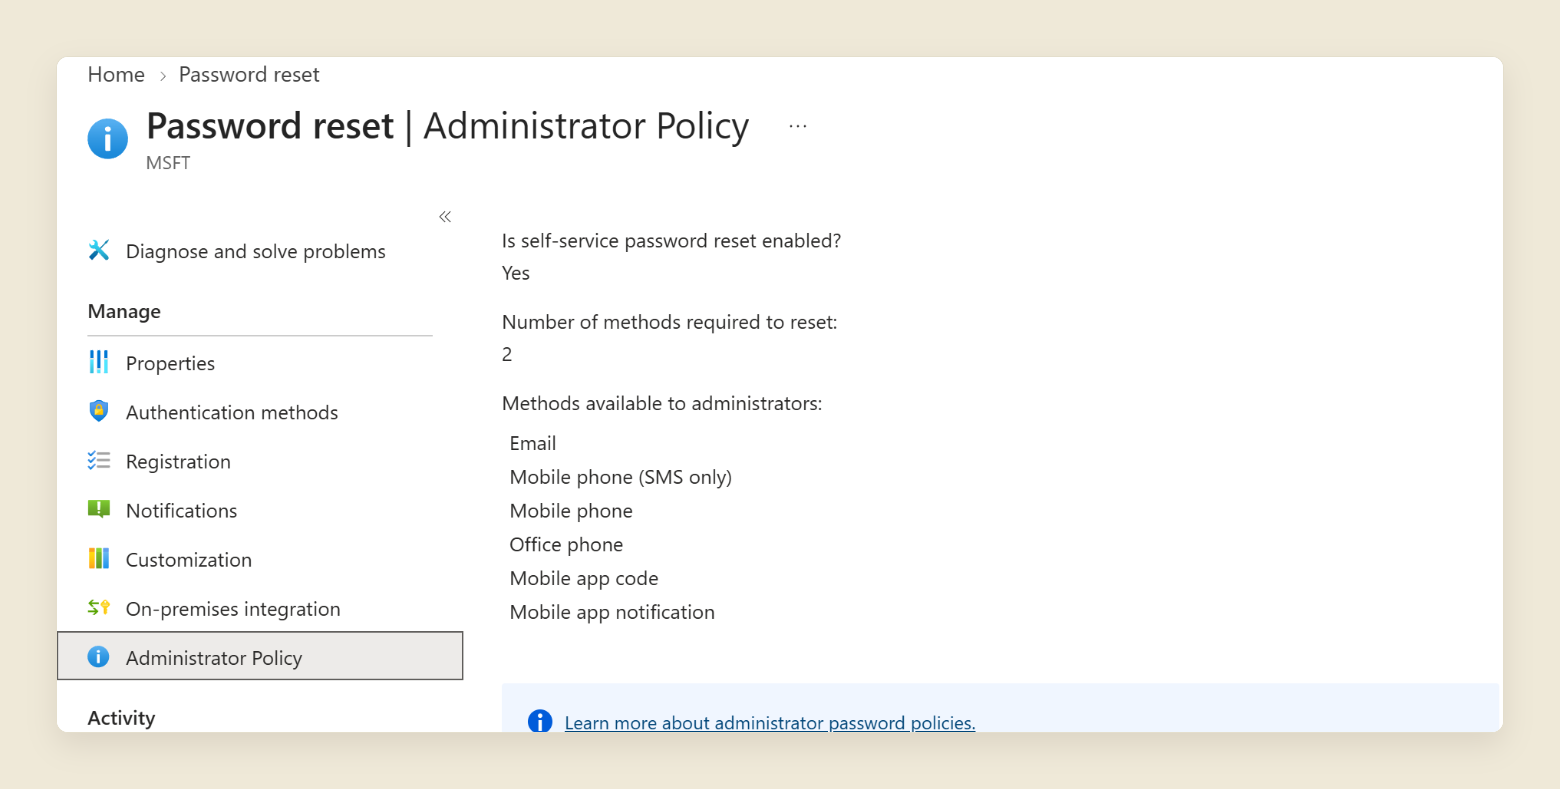Click the Mobile app code entry
Image resolution: width=1560 pixels, height=789 pixels.
pos(584,579)
